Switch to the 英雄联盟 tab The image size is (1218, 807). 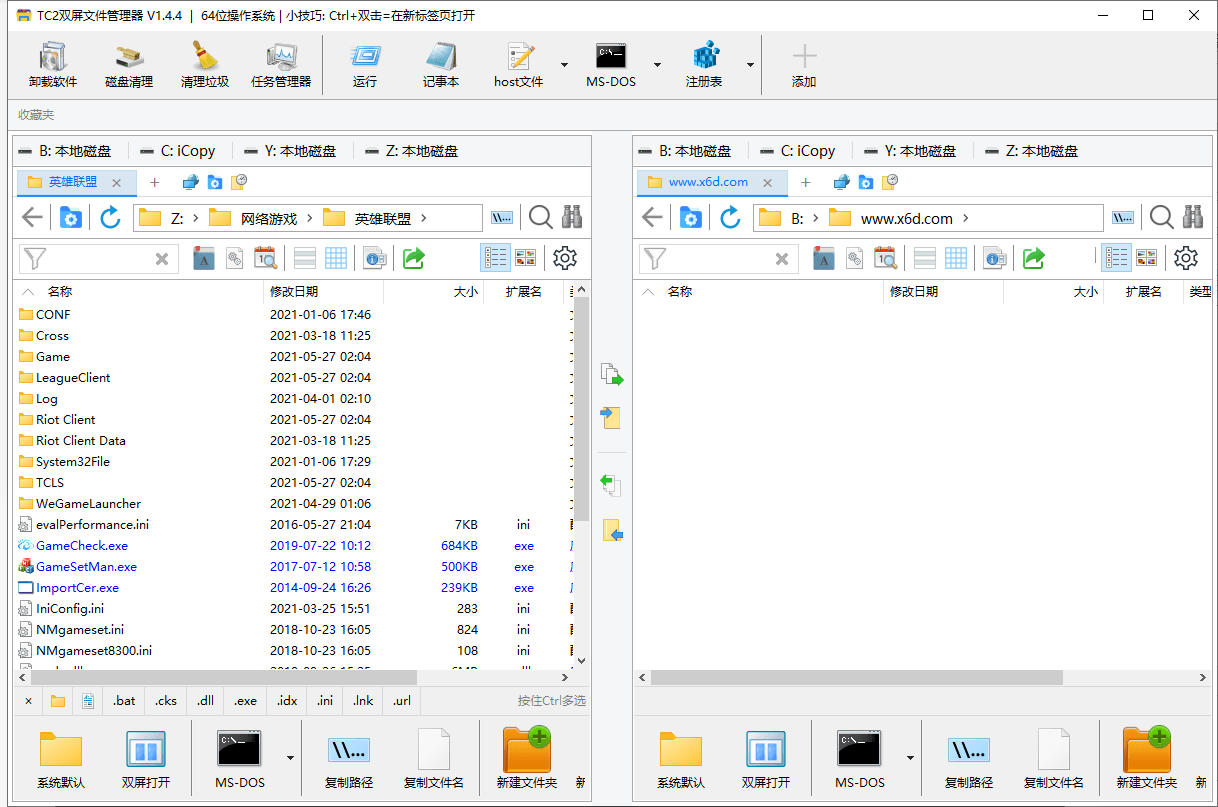pyautogui.click(x=72, y=182)
